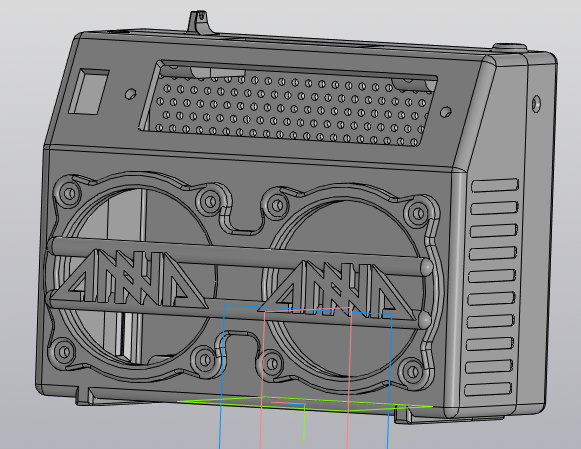Image resolution: width=581 pixels, height=449 pixels.
Task: Select the round hole left of the mesh panel
Action: (130, 94)
